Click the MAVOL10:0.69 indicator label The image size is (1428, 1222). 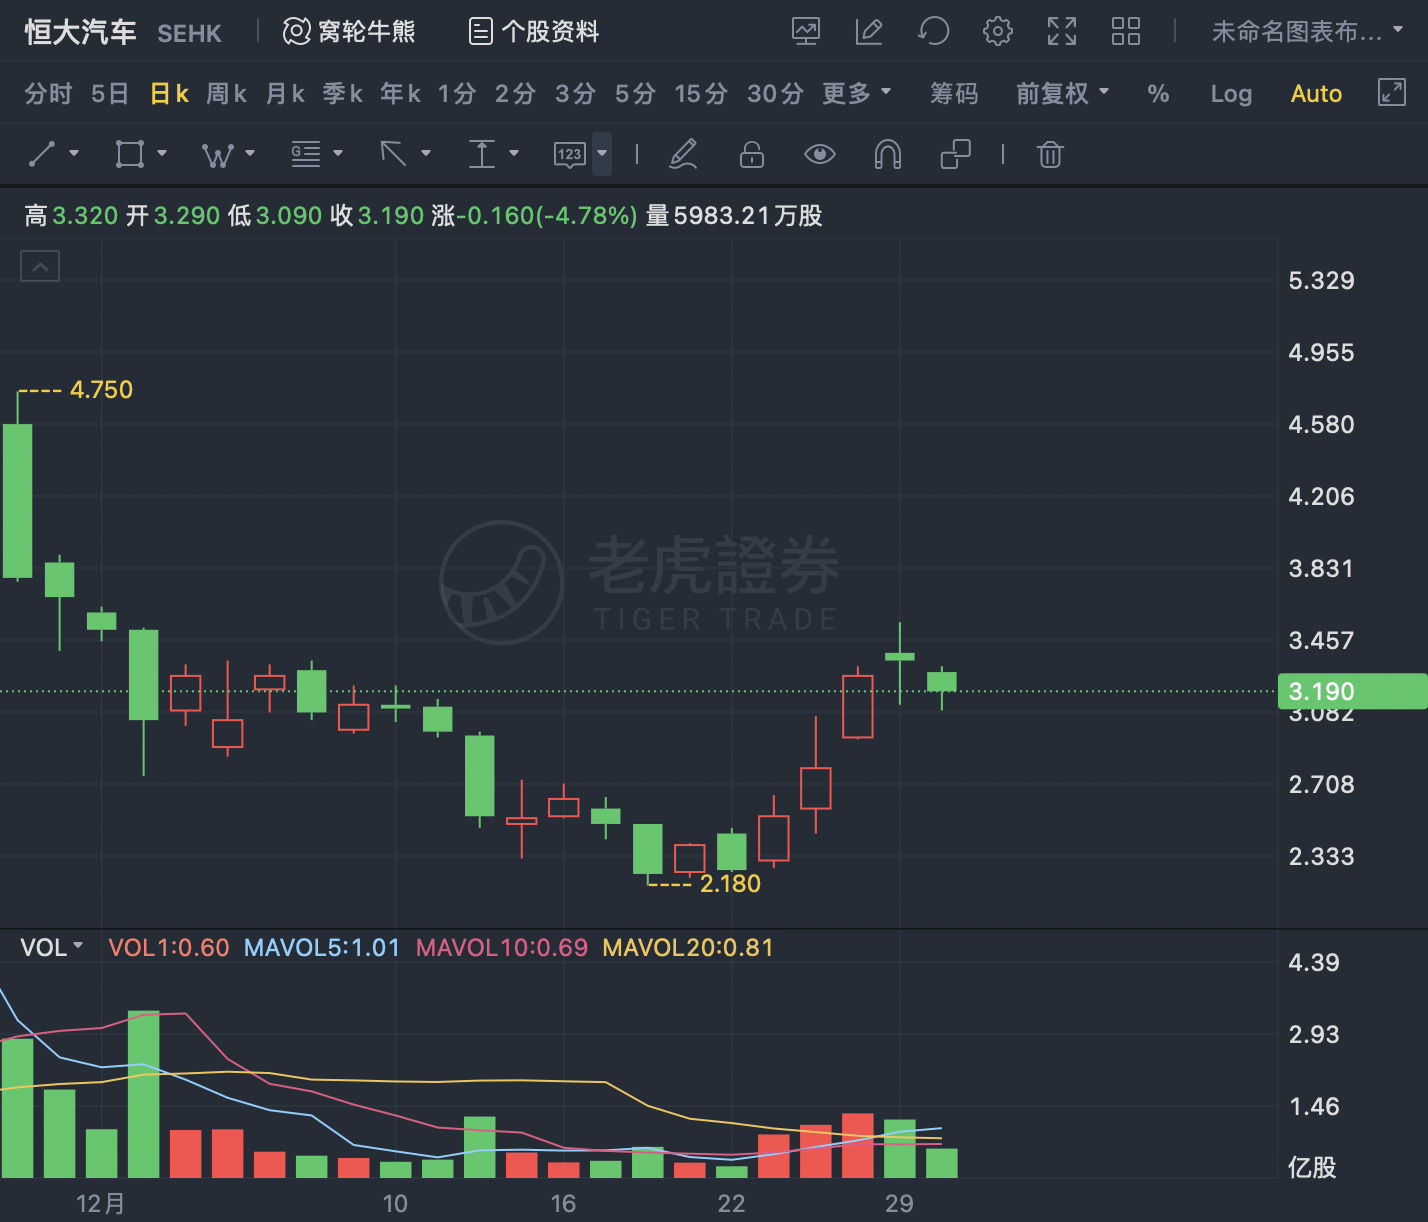pyautogui.click(x=502, y=947)
